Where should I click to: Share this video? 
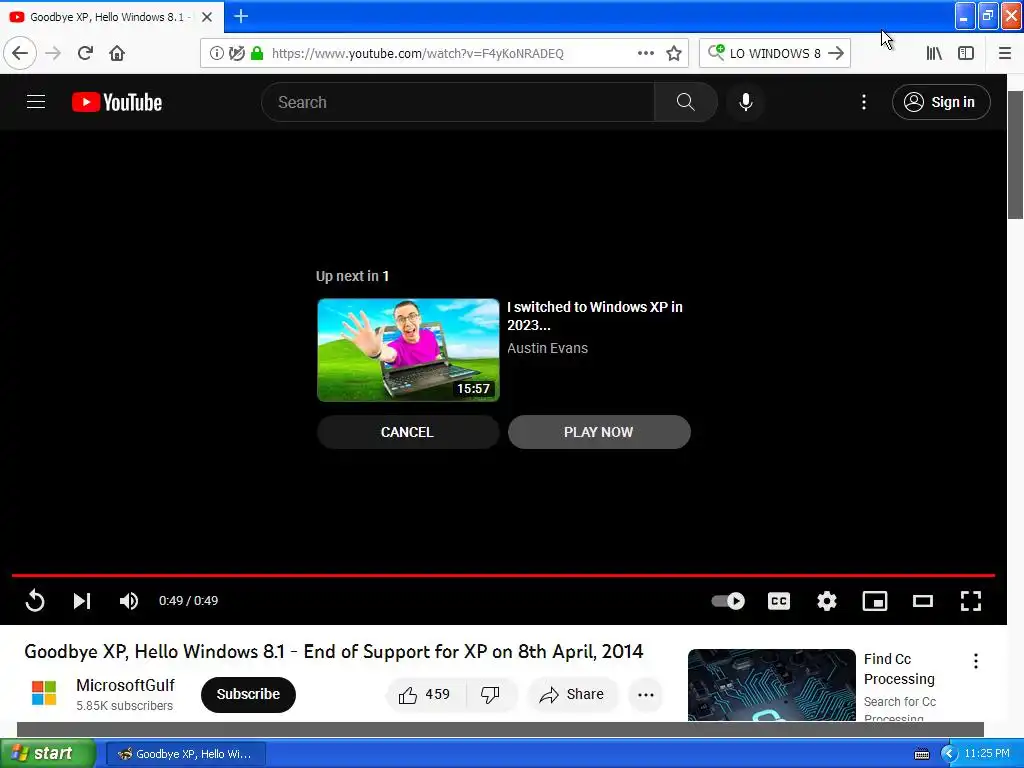572,694
